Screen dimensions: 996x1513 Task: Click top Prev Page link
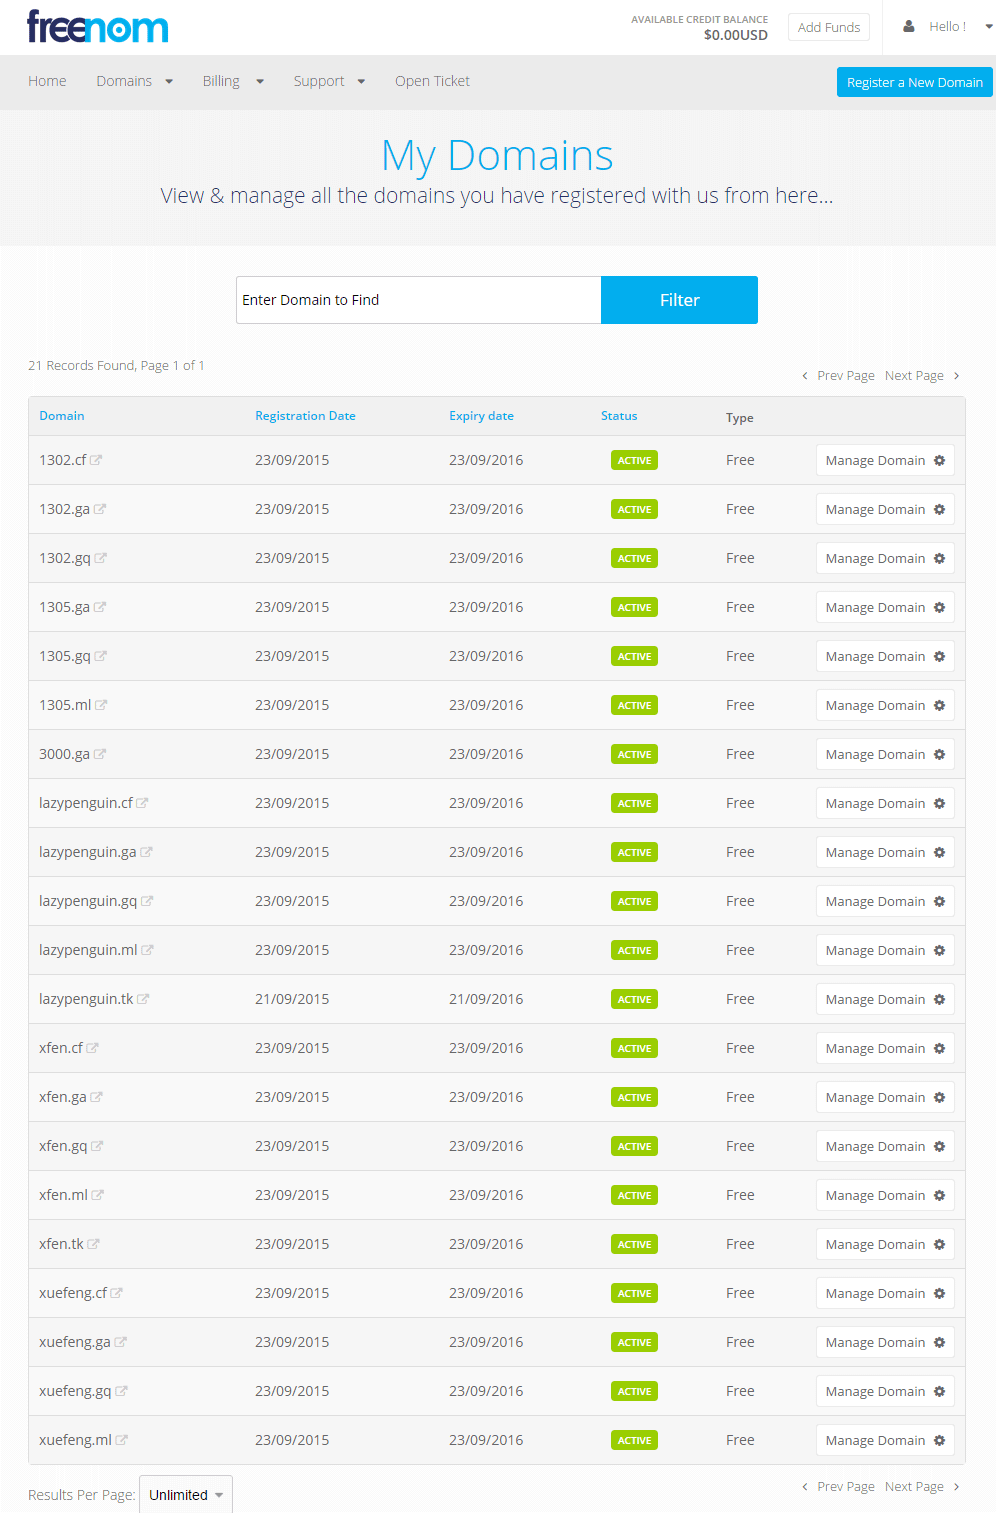(838, 376)
